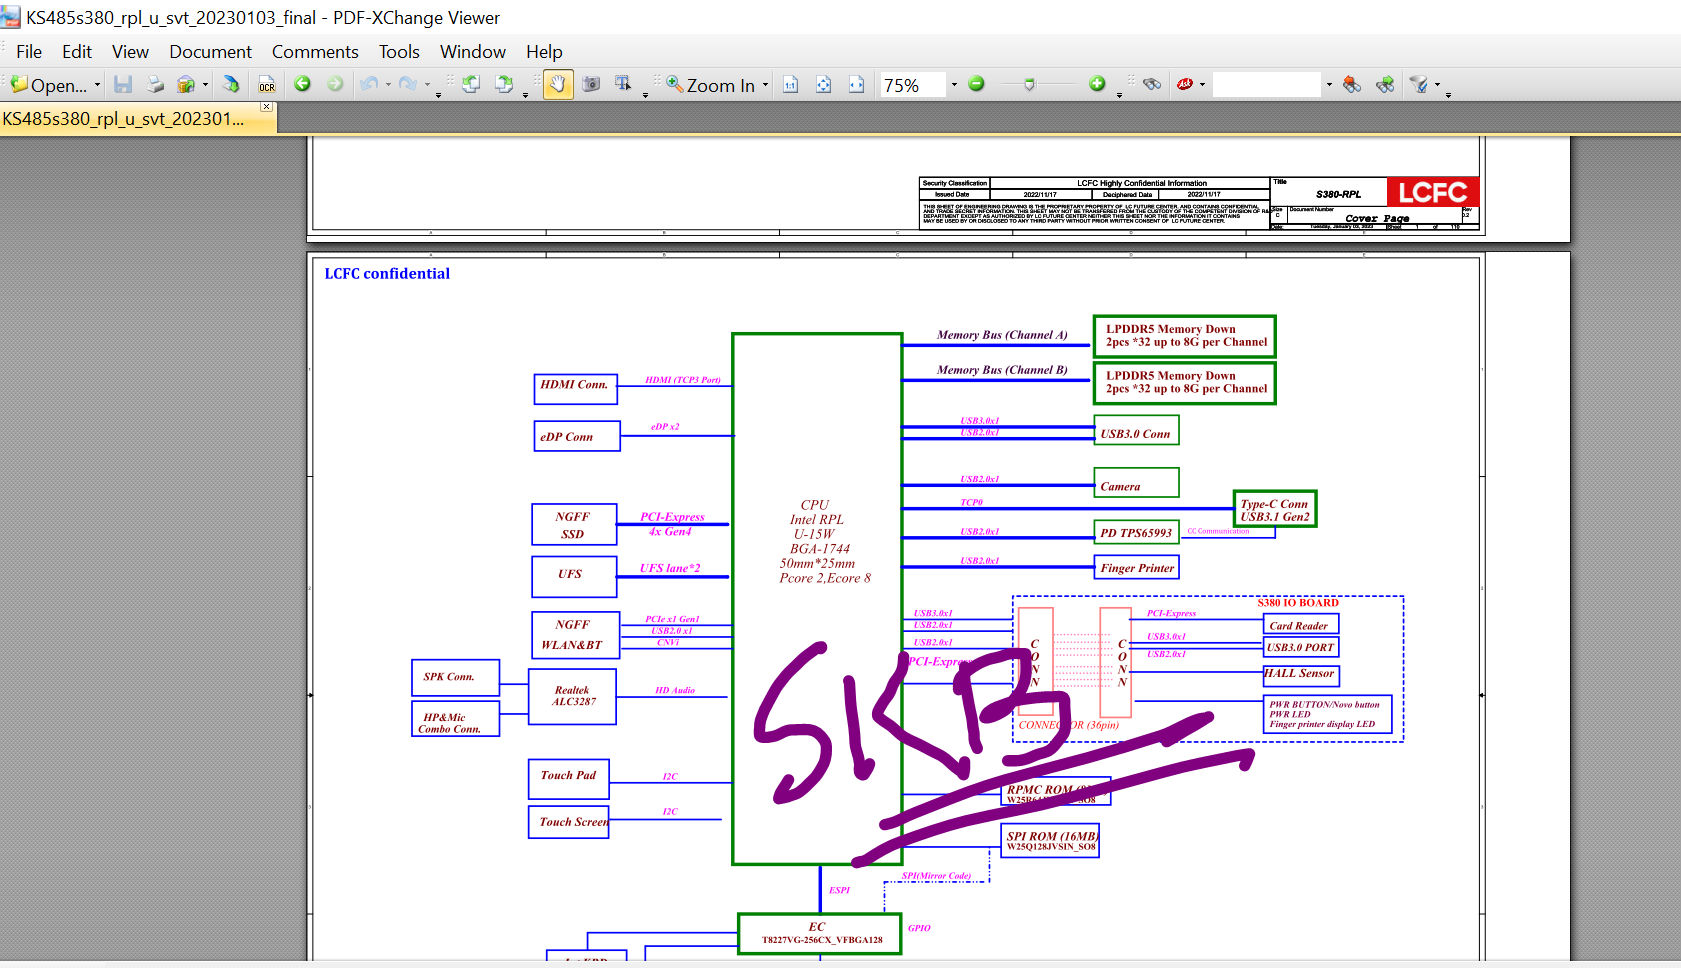Click the Undo icon
The image size is (1681, 968).
(x=369, y=85)
